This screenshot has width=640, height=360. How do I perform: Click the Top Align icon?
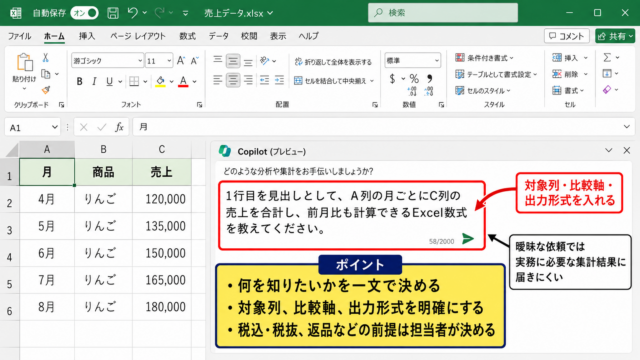click(218, 61)
